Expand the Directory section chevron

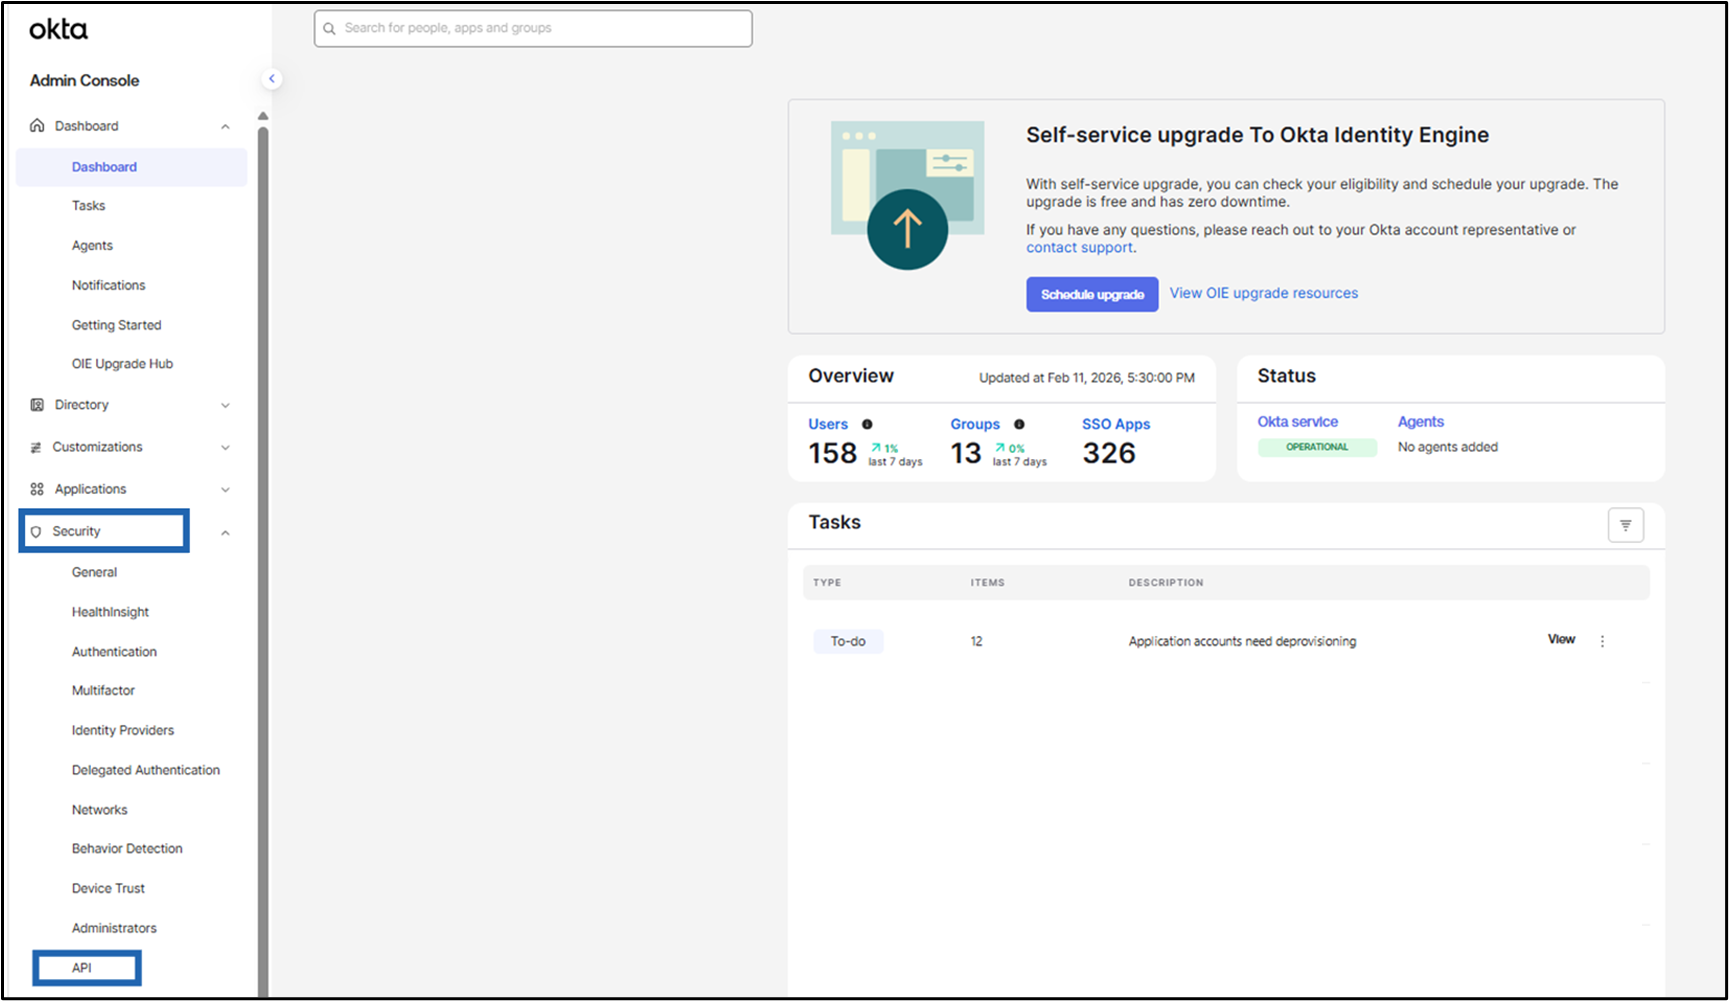coord(225,406)
